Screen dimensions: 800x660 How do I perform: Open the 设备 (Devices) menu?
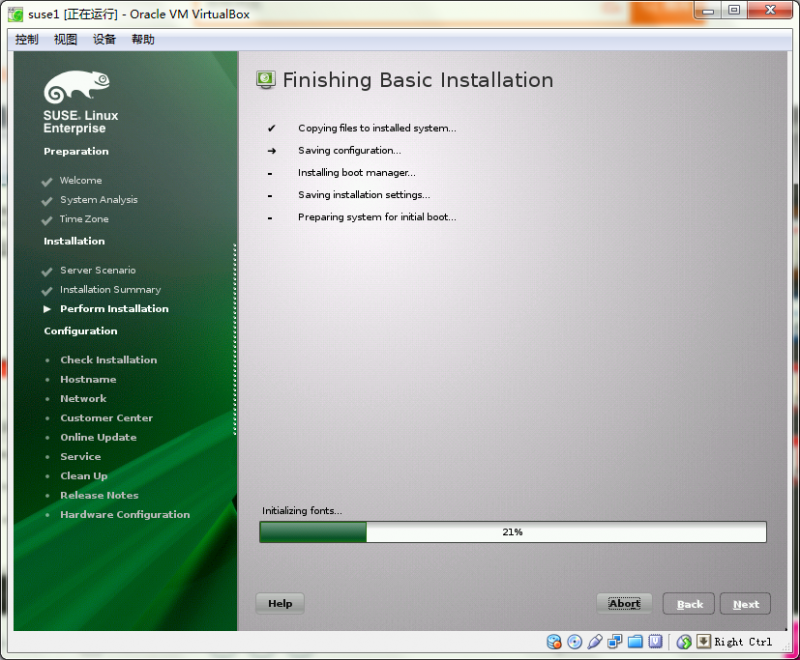click(103, 39)
